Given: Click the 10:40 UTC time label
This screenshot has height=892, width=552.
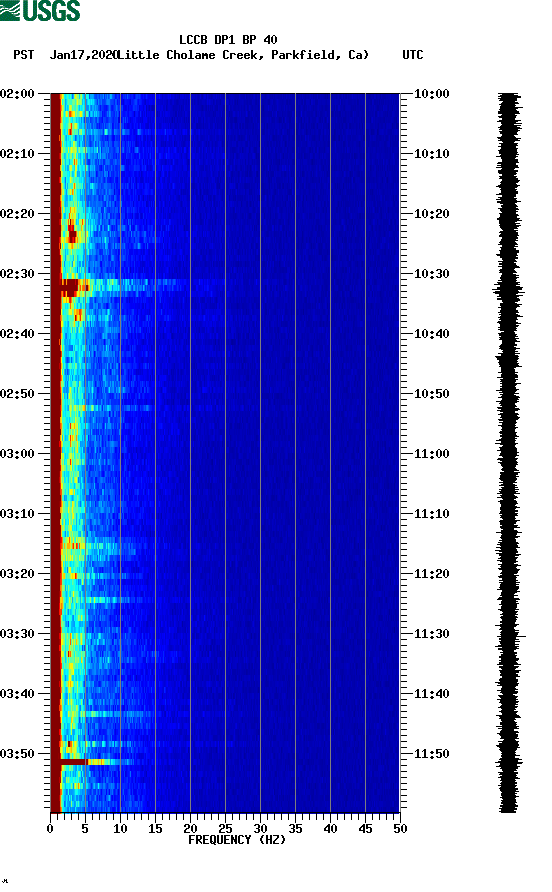Looking at the screenshot, I should [x=431, y=333].
